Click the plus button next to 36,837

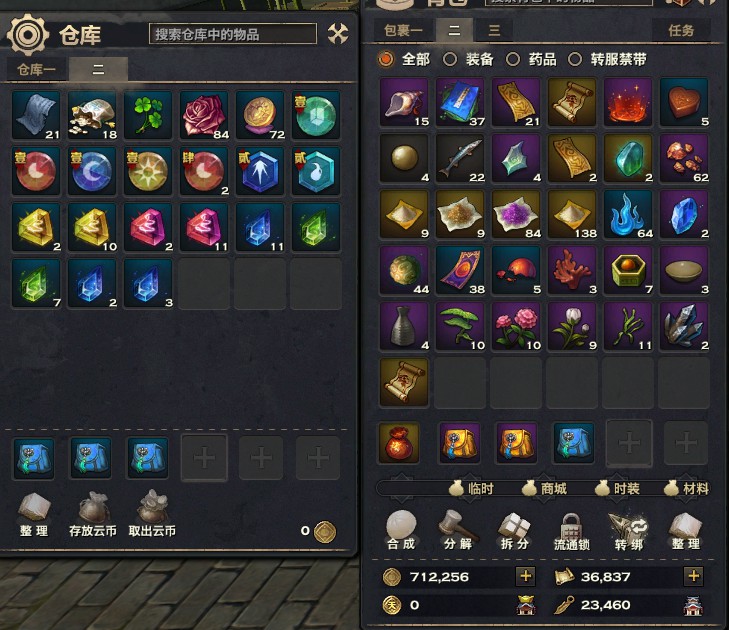(x=693, y=576)
